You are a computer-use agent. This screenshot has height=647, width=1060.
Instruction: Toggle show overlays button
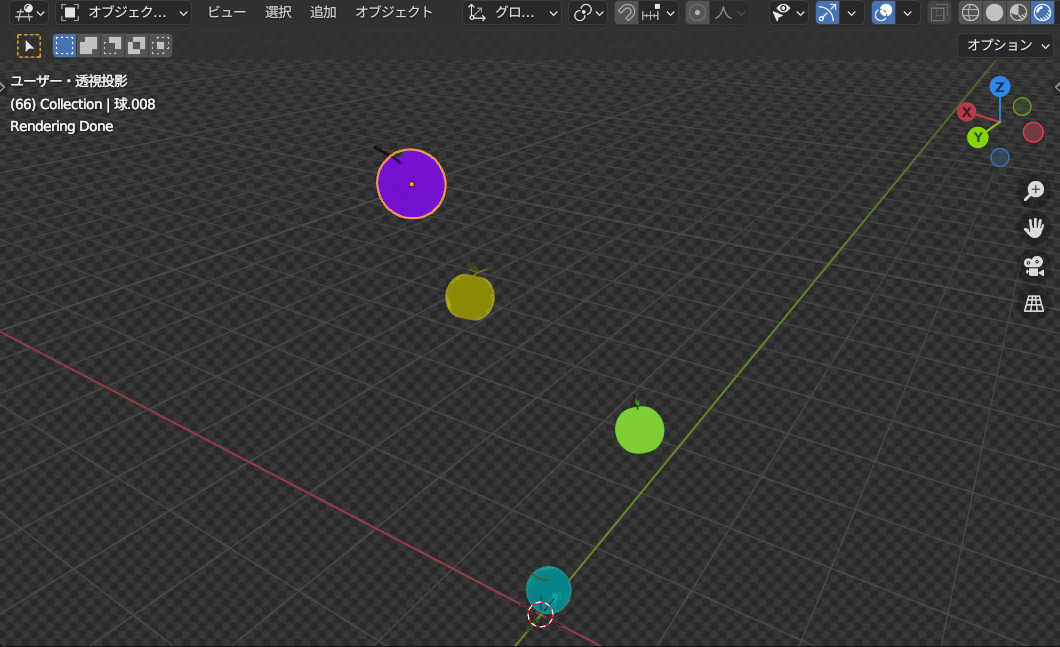coord(883,13)
